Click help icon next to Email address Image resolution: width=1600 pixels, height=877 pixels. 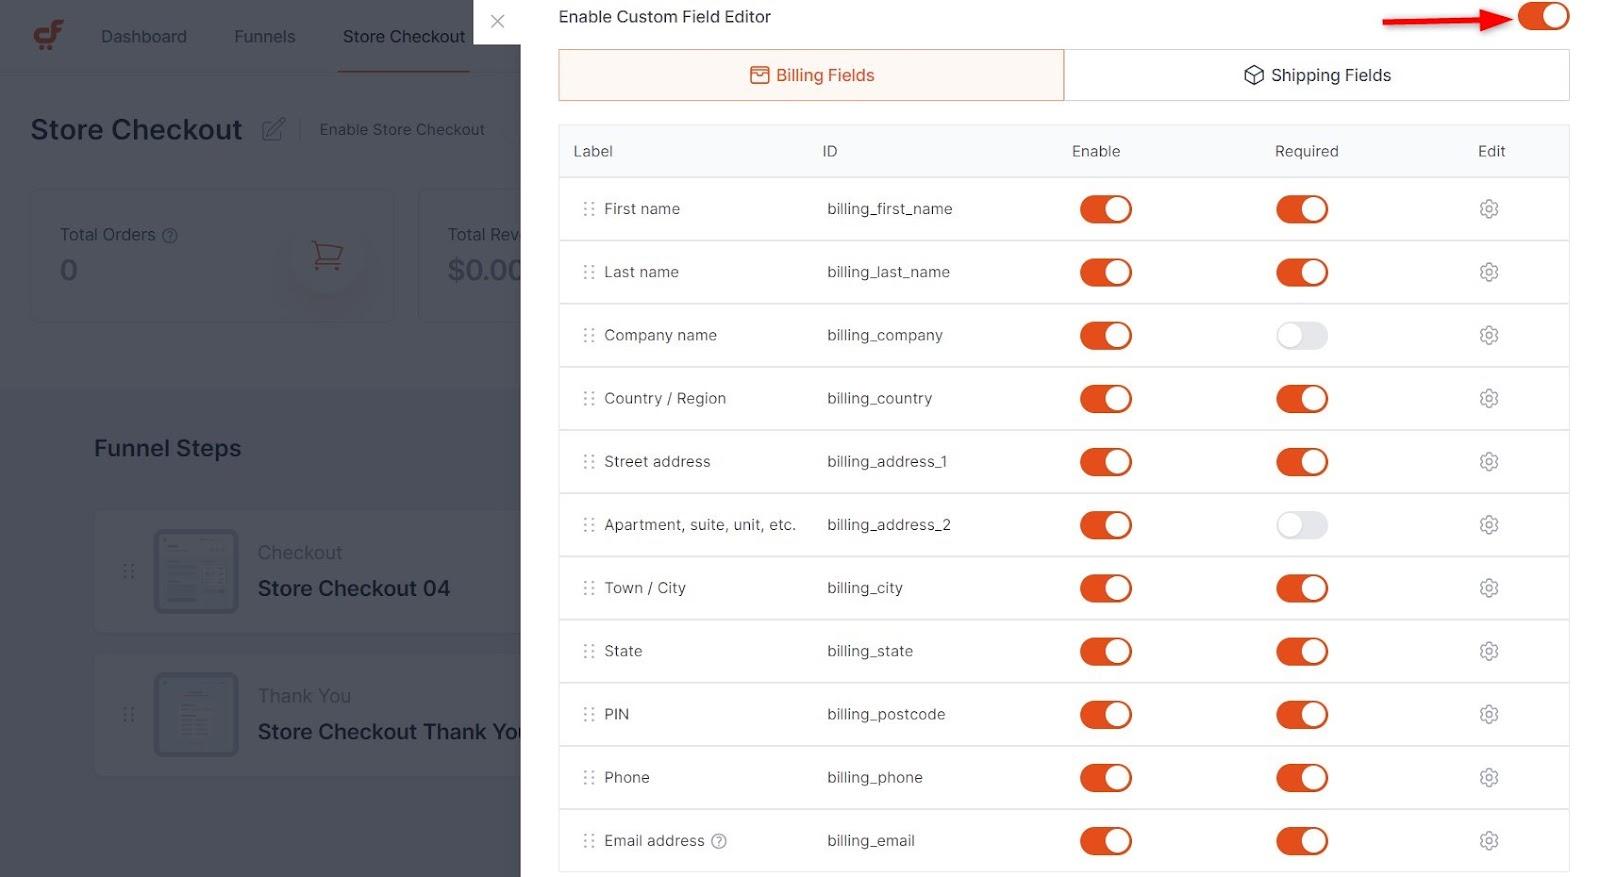[718, 841]
